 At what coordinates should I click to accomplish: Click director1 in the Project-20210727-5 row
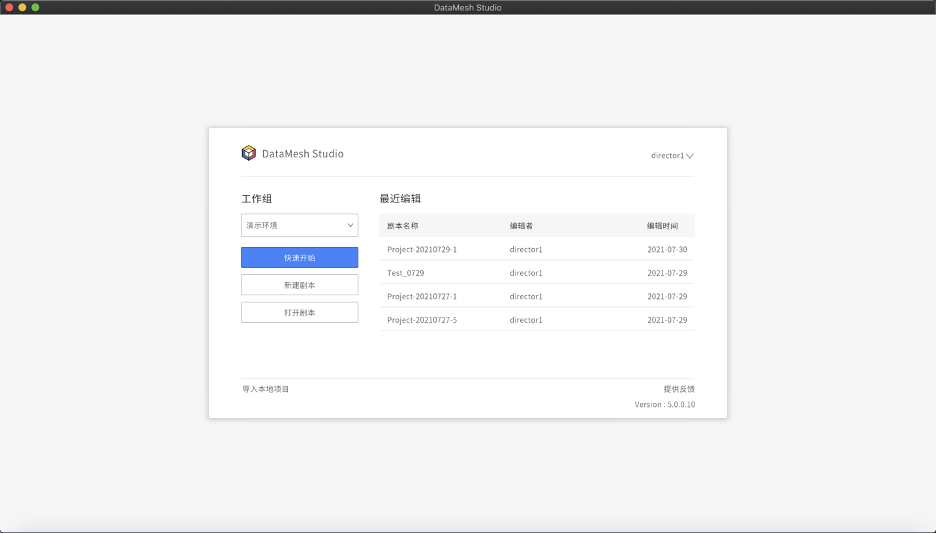pos(526,320)
